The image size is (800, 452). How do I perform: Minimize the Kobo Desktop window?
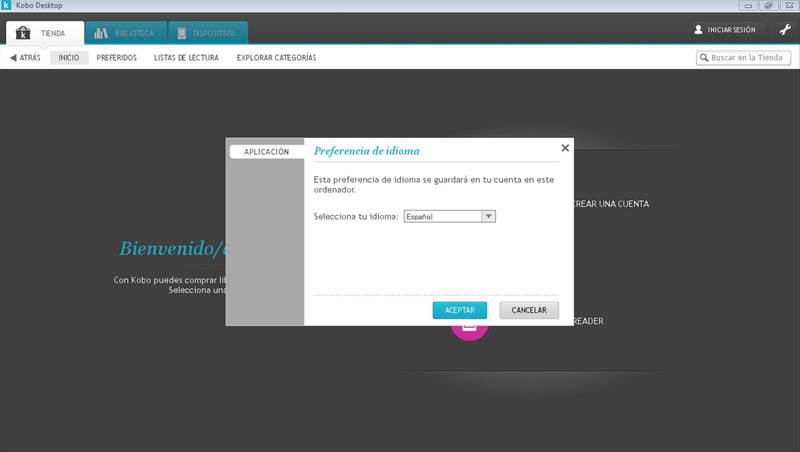(748, 5)
